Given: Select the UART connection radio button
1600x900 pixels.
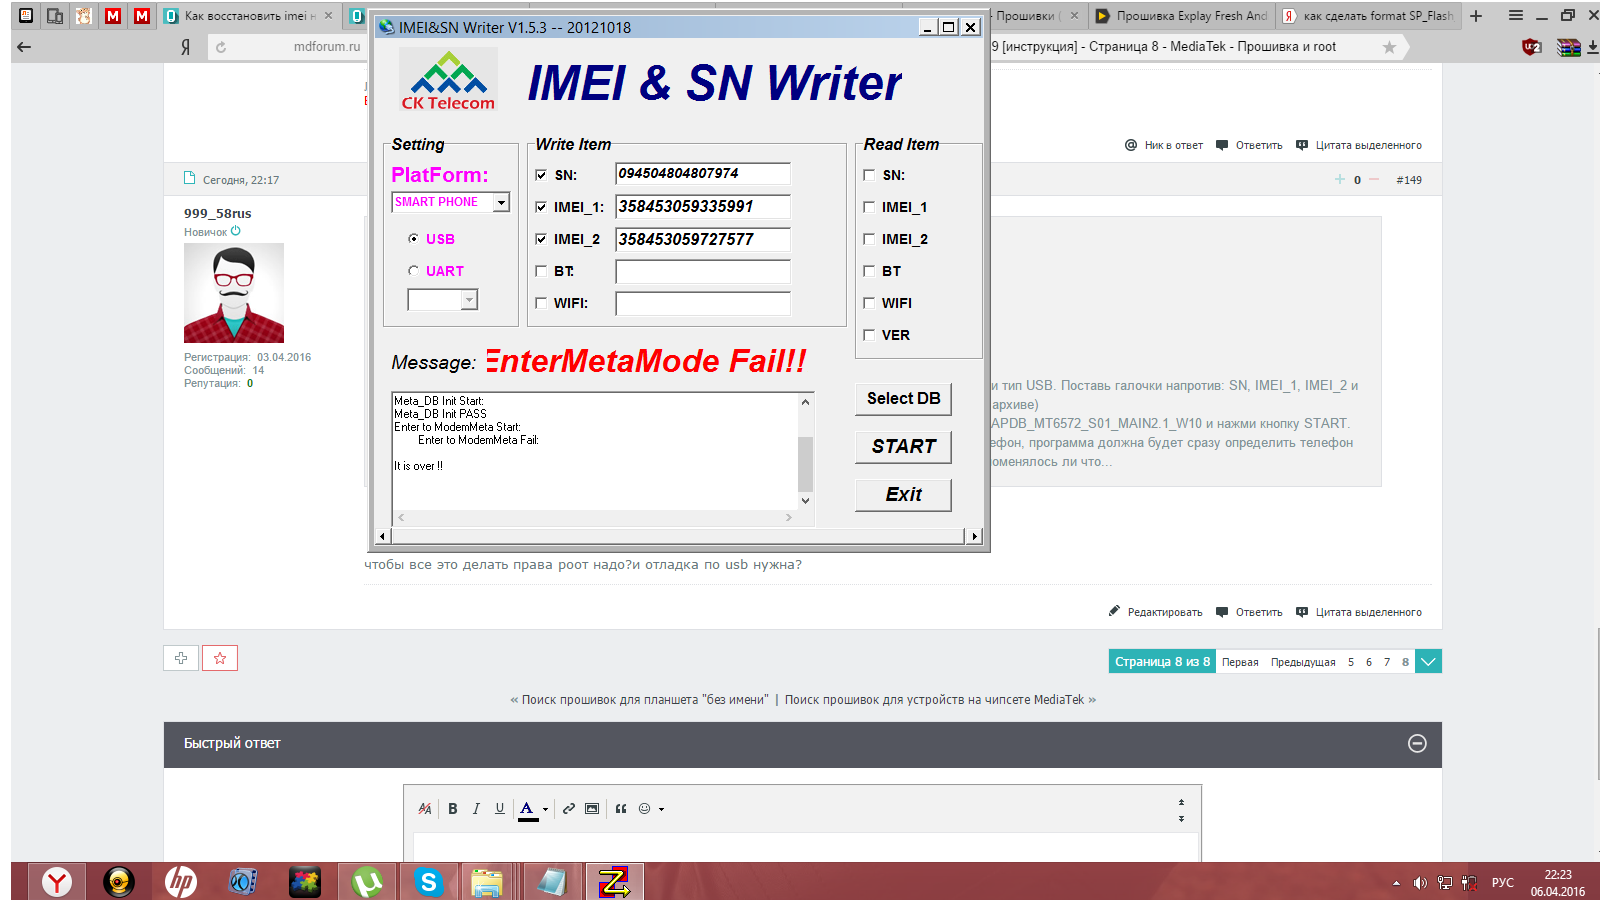Looking at the screenshot, I should point(413,271).
